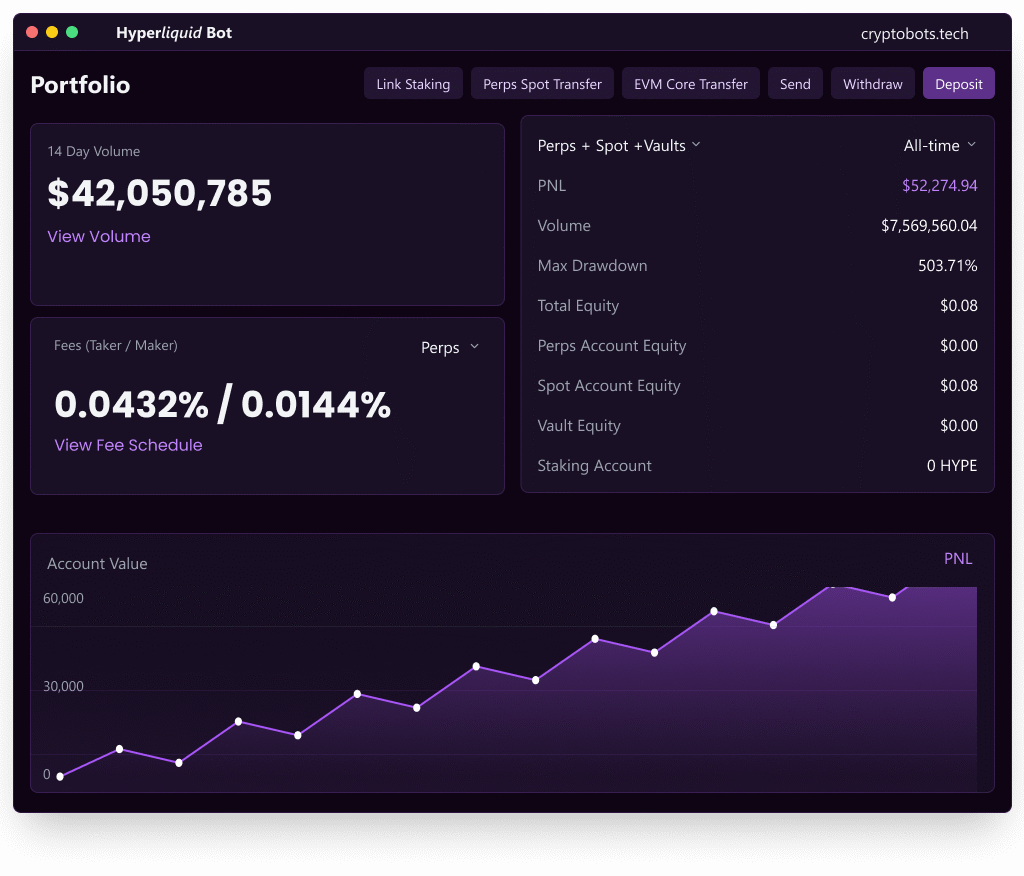Expand the Perps + Spot + Vaults dropdown

tap(618, 146)
